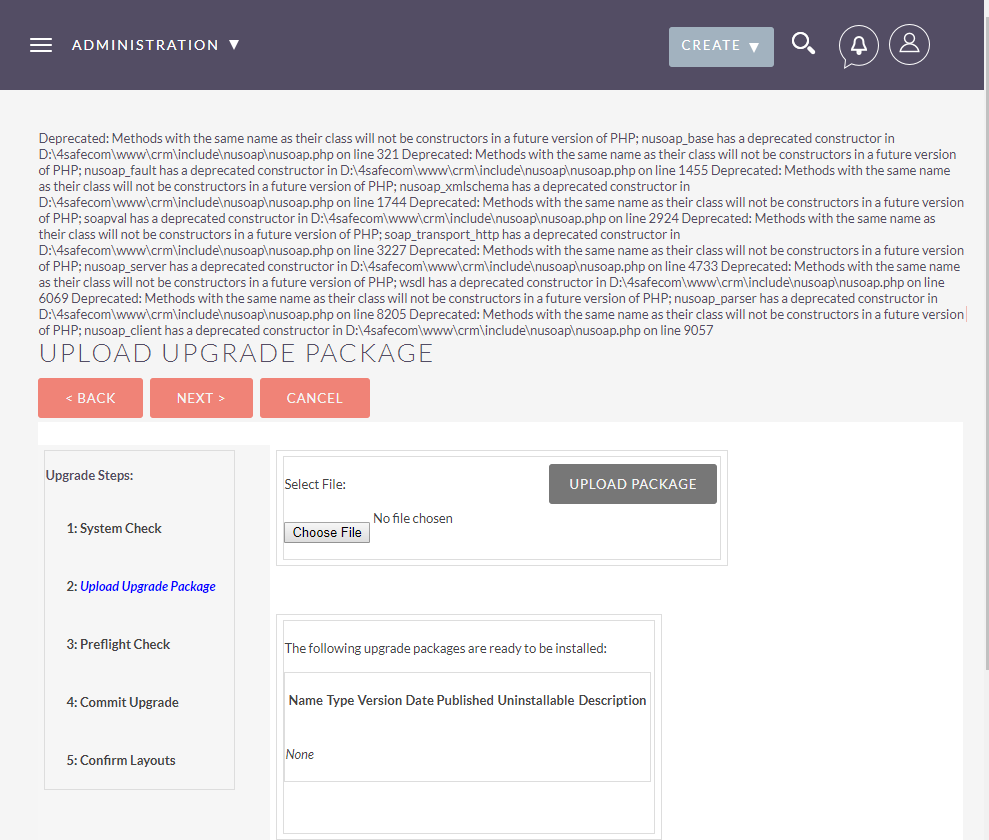The image size is (989, 840).
Task: Open the user profile icon
Action: 909,45
